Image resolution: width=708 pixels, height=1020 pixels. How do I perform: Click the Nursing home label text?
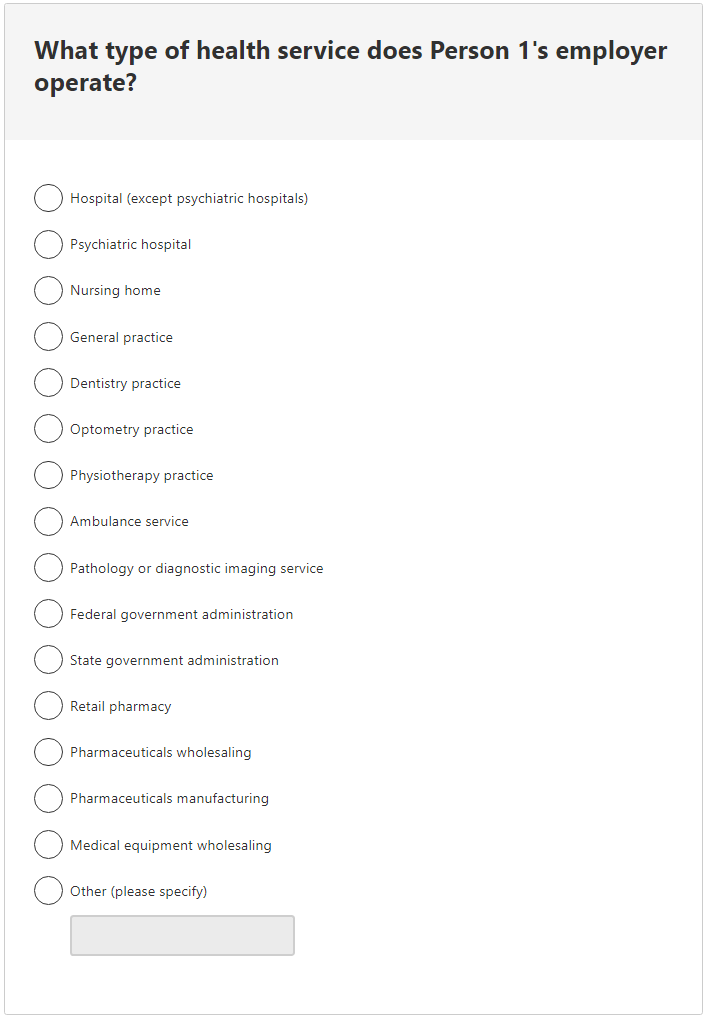coord(114,290)
